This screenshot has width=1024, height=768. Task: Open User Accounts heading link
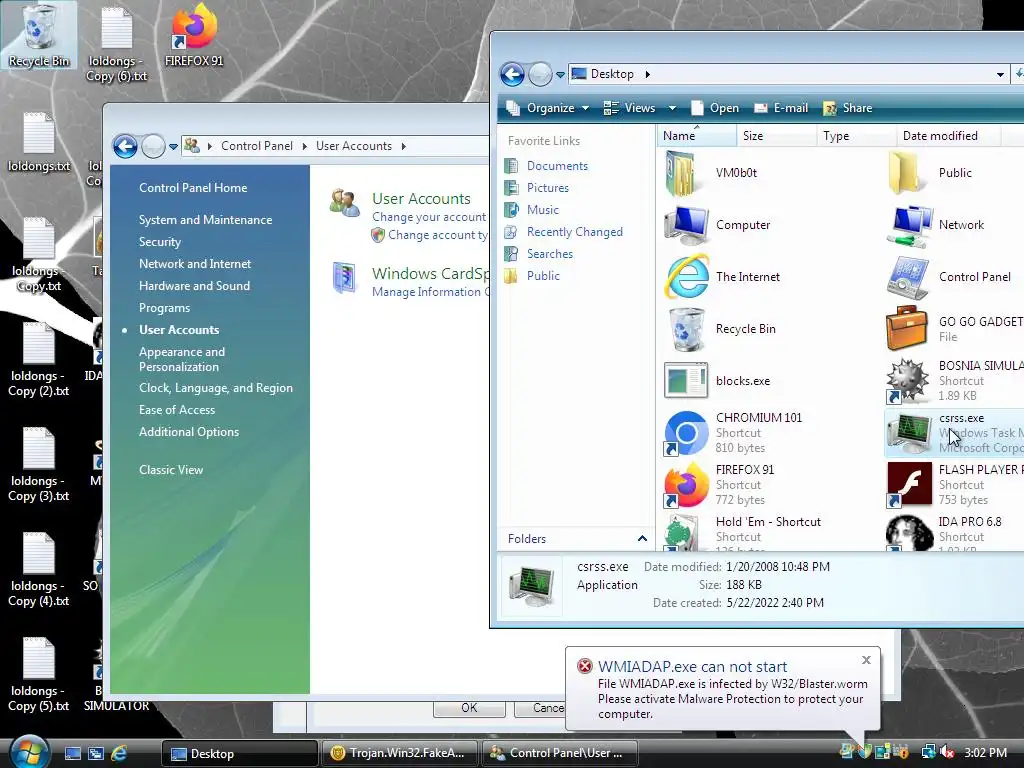pos(421,199)
